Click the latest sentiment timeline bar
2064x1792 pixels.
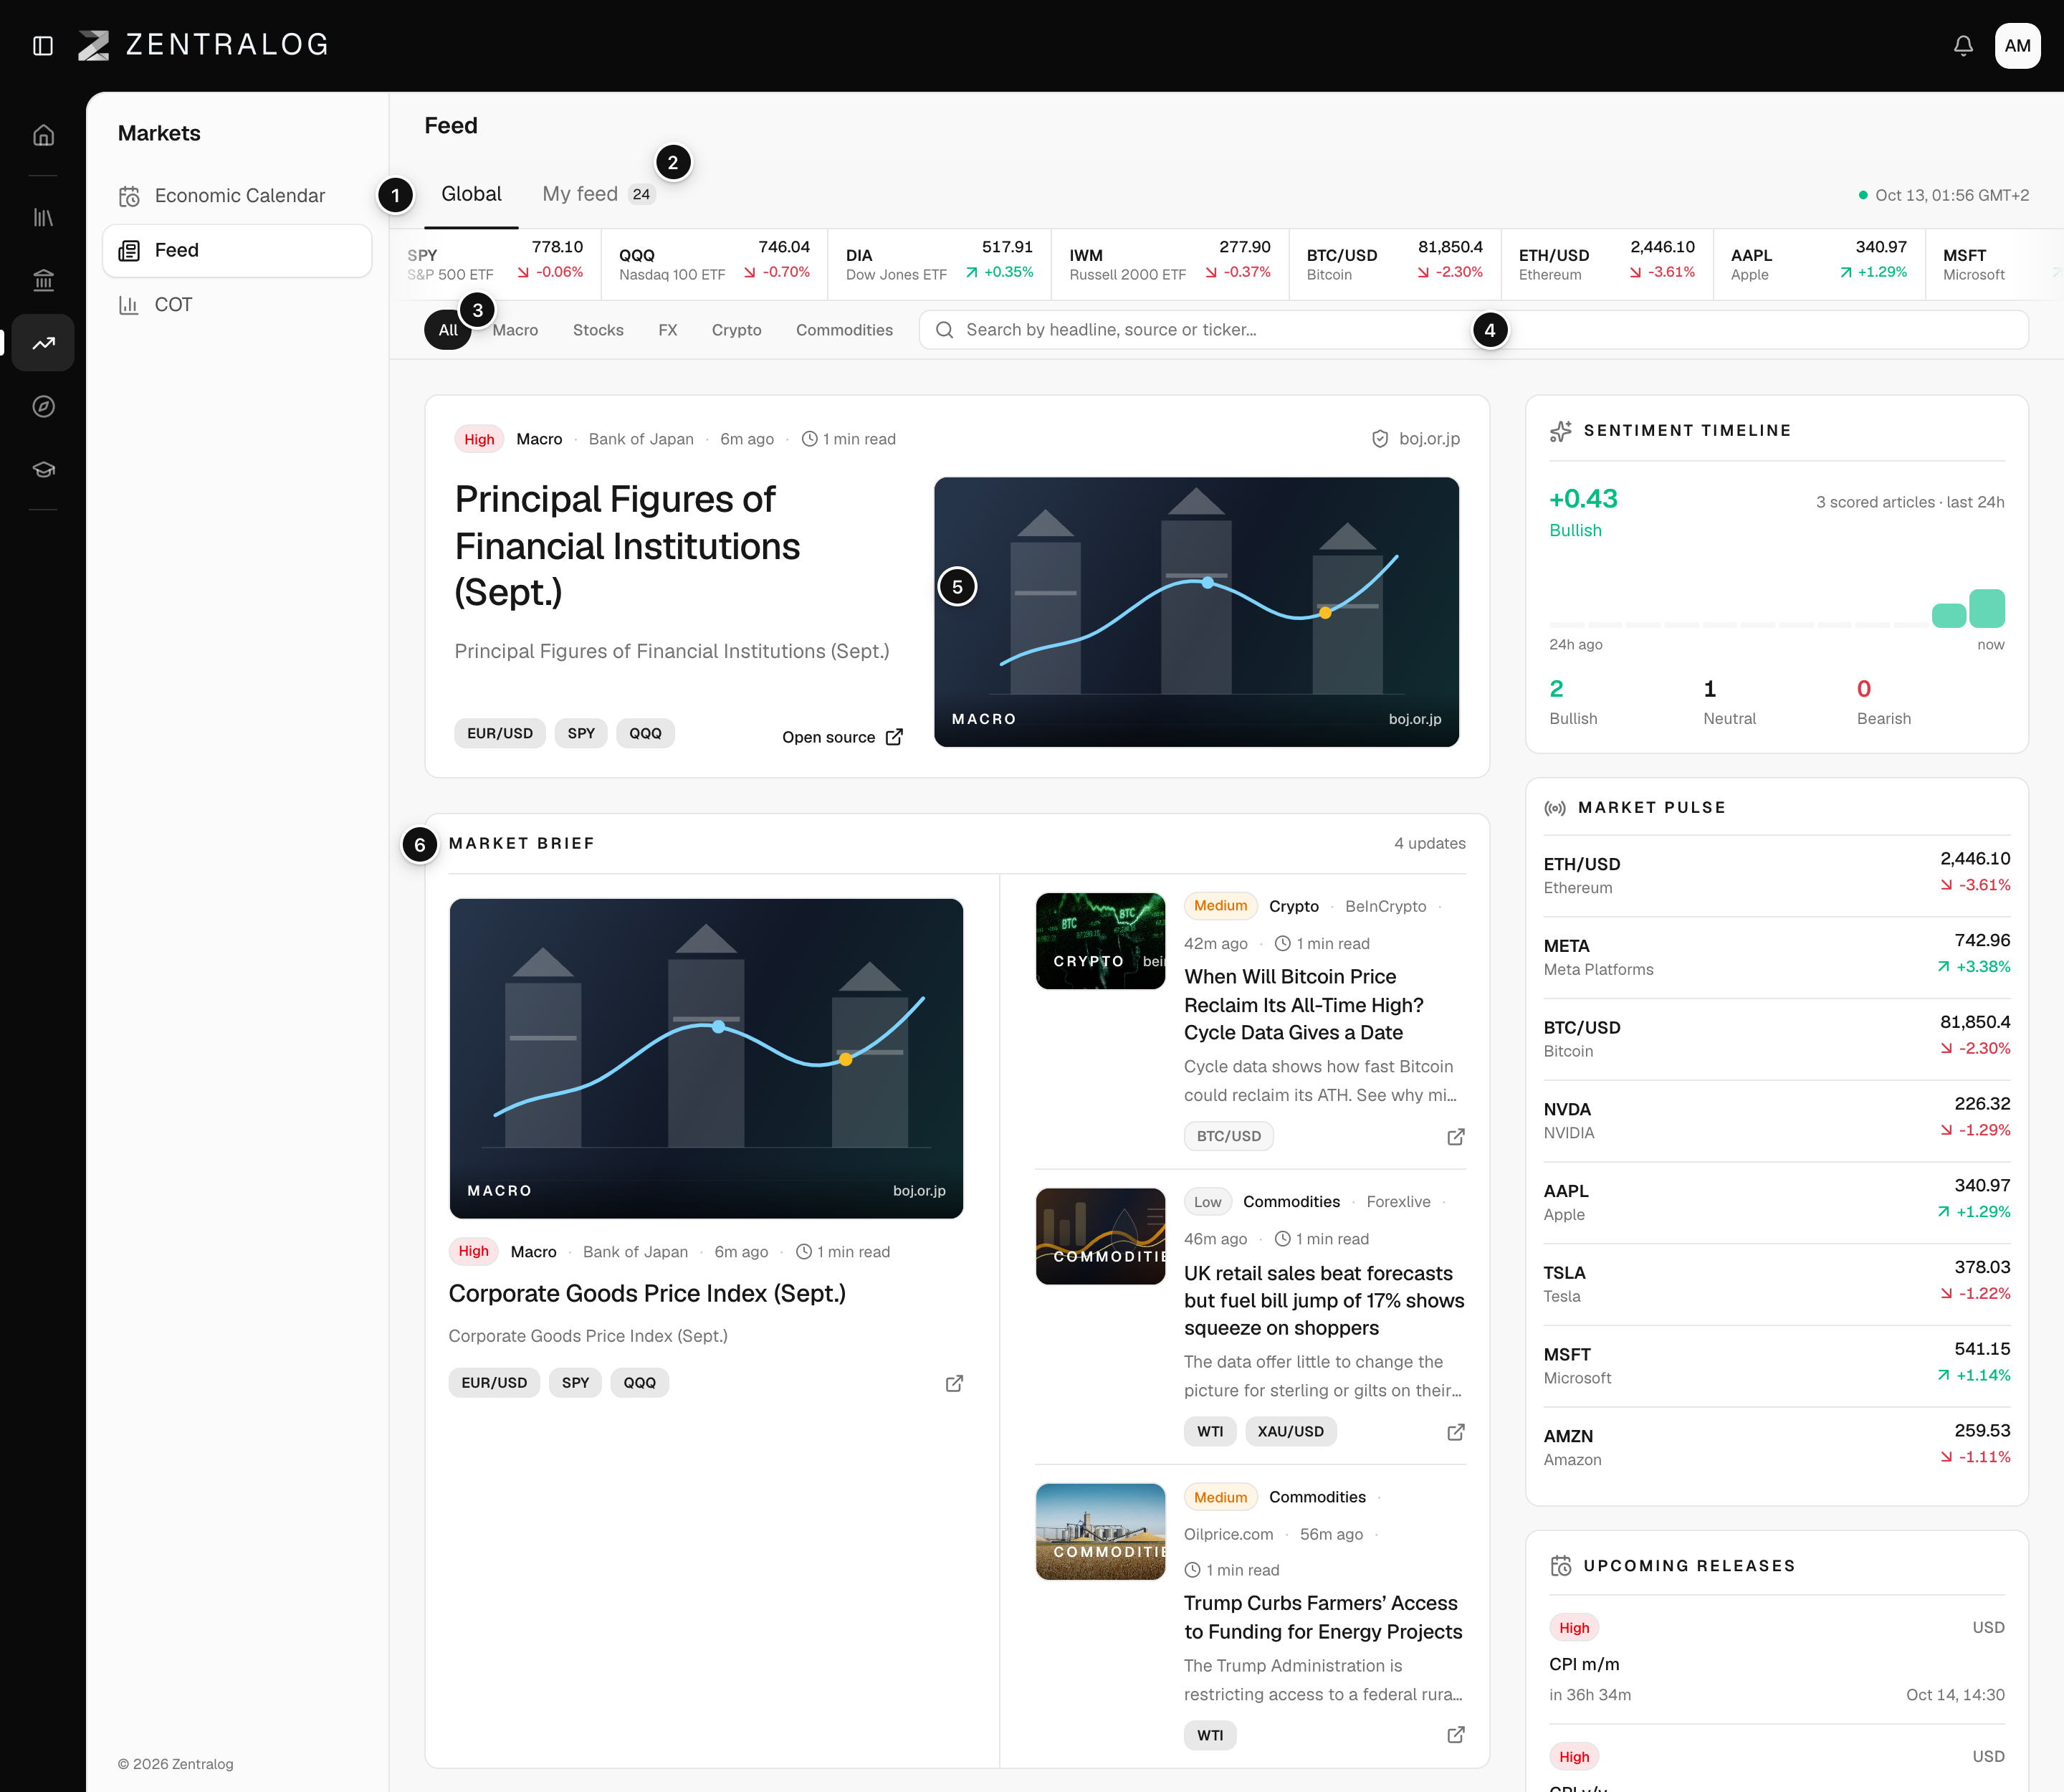tap(1986, 608)
